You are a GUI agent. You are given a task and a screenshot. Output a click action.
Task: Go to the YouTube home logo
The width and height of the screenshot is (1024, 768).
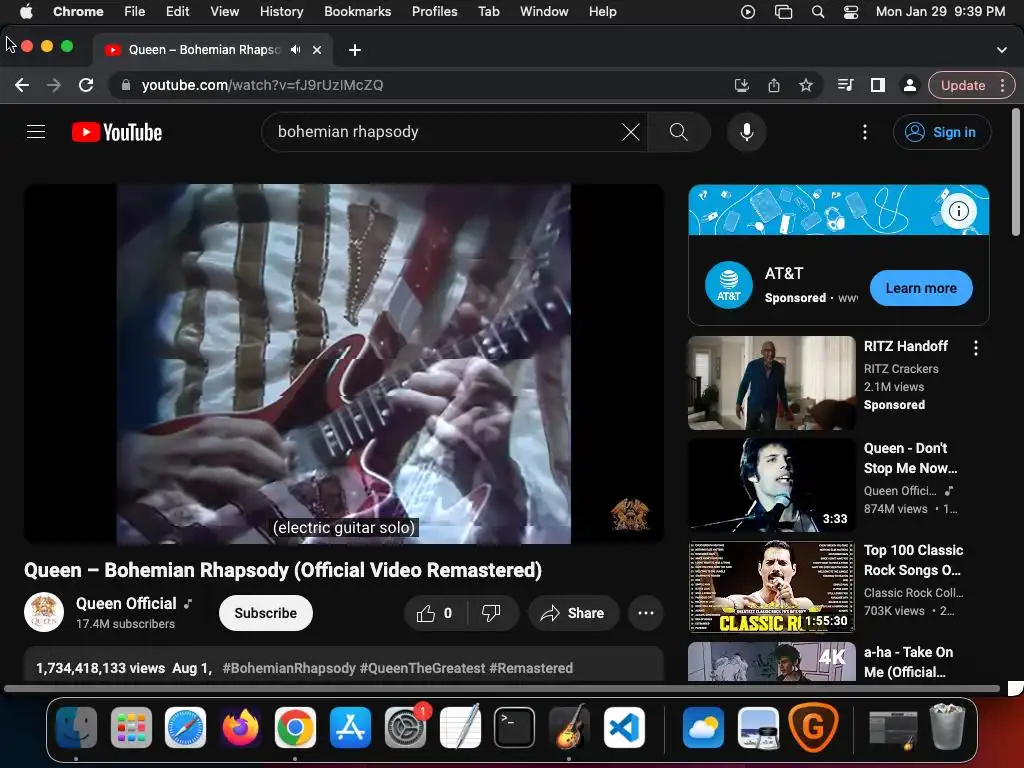point(117,132)
